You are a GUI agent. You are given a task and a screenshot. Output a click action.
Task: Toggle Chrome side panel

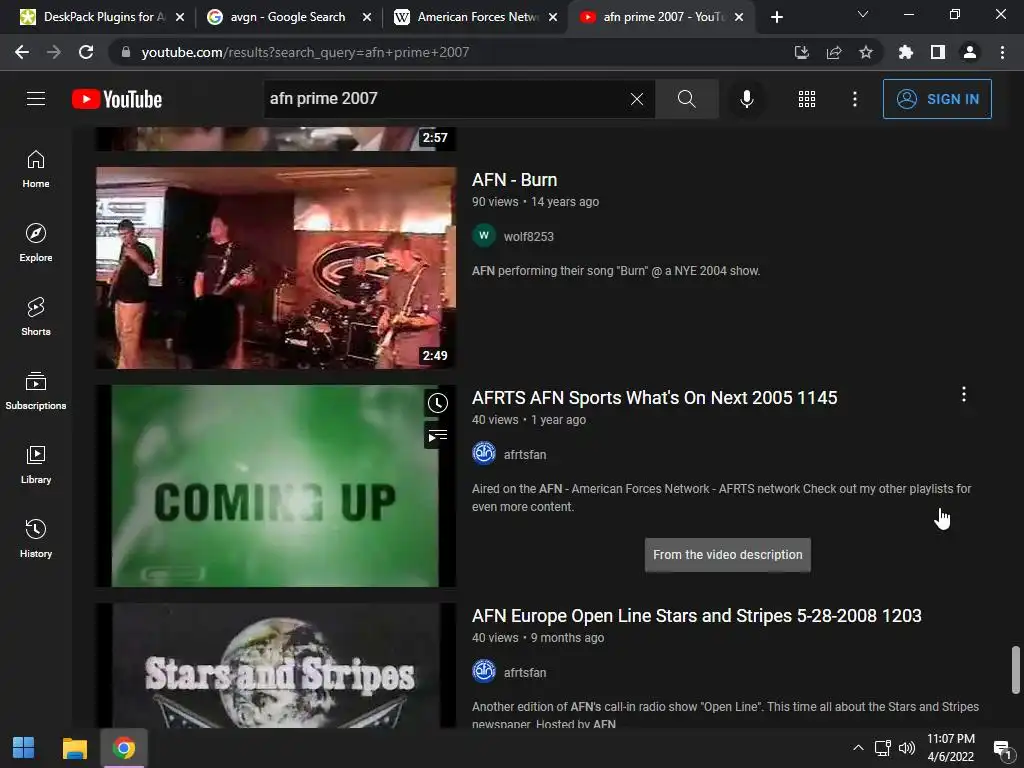937,52
